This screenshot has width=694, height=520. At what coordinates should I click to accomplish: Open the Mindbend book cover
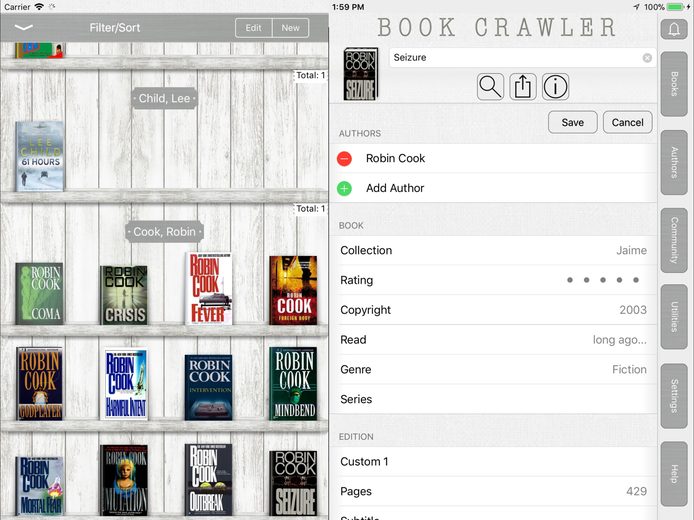click(293, 384)
